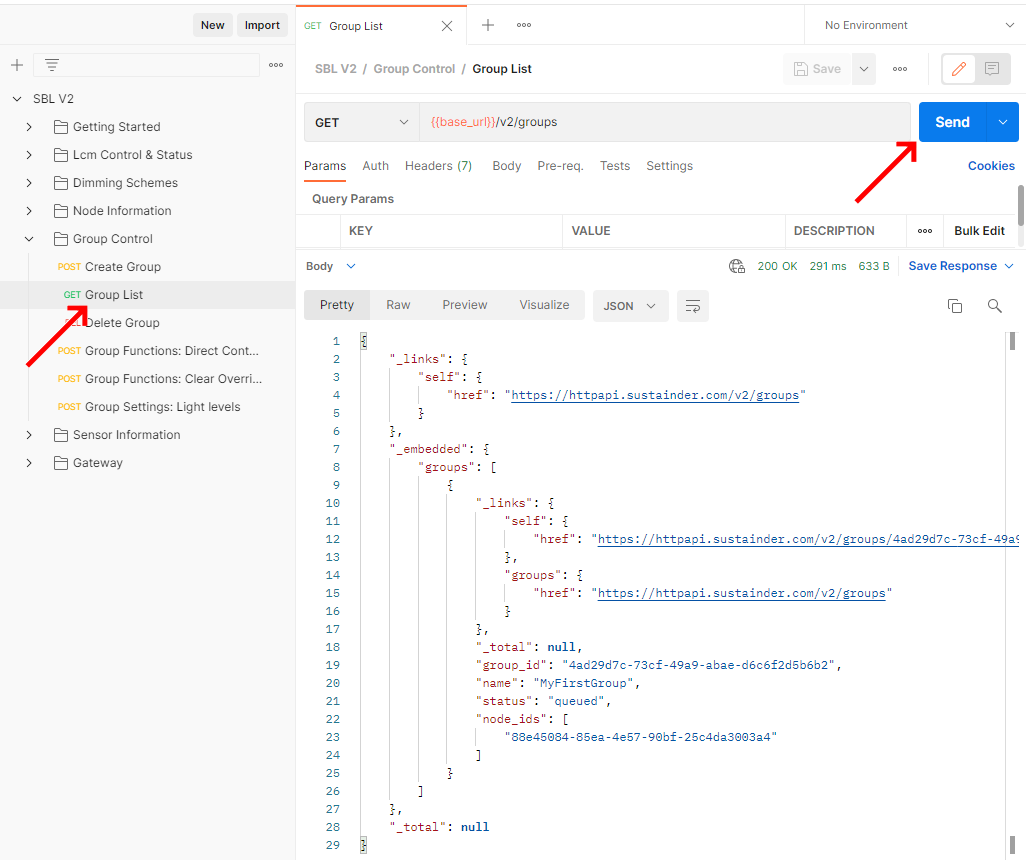The height and width of the screenshot is (860, 1026).
Task: Collapse the Group Control folder
Action: (29, 239)
